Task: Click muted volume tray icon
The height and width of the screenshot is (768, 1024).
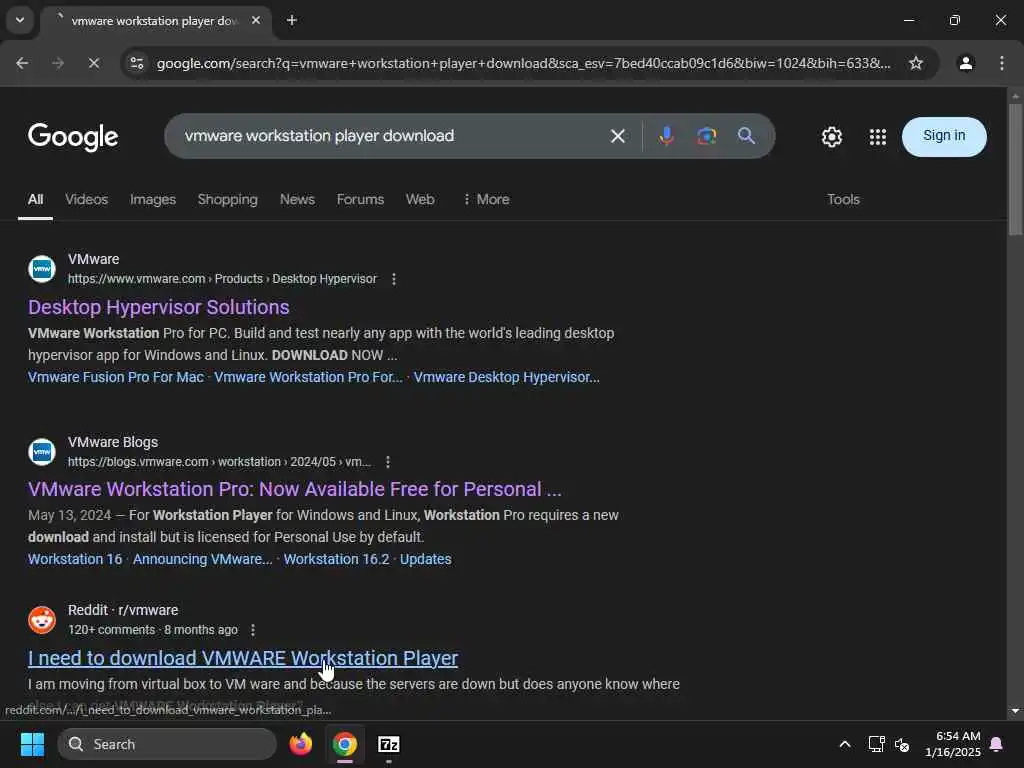Action: point(902,744)
